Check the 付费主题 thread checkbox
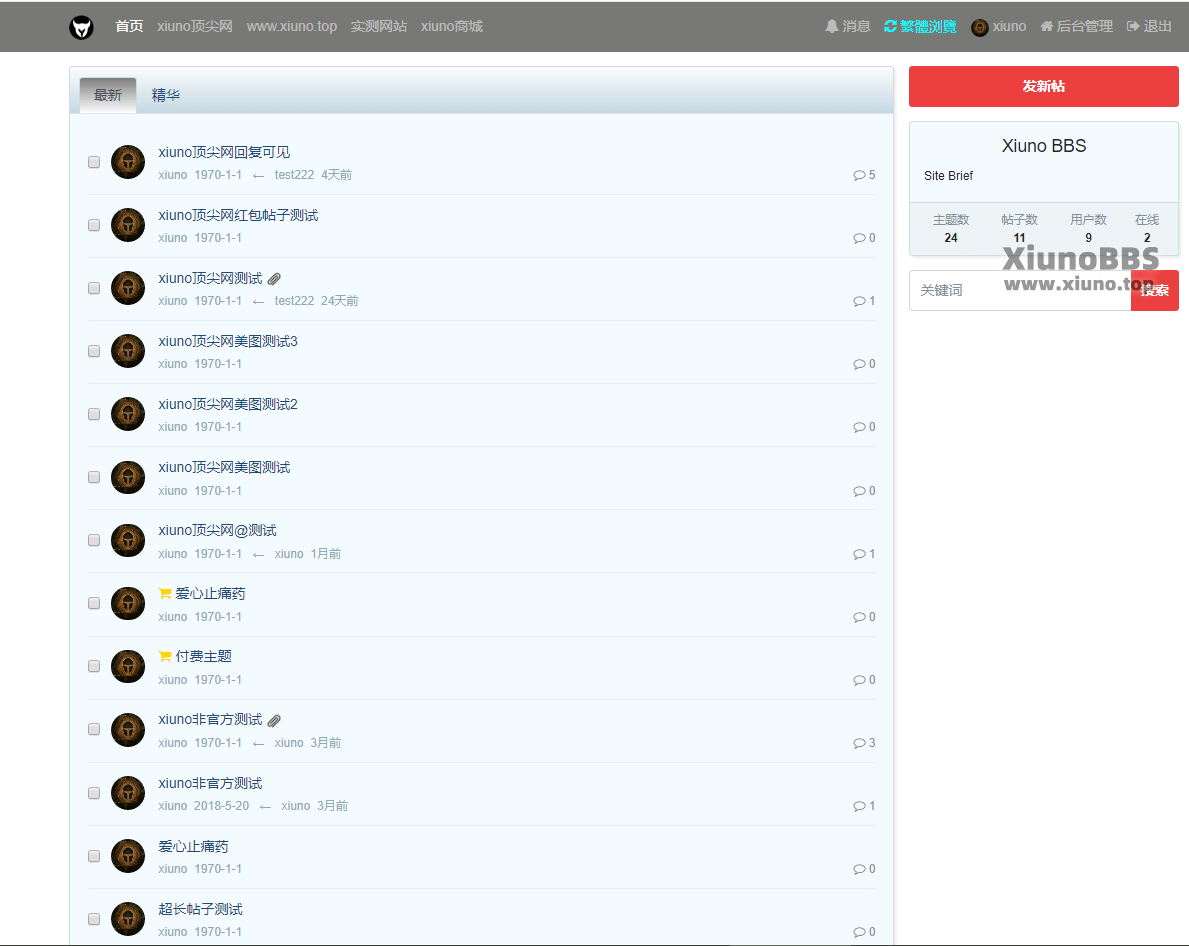Screen dimensions: 1189x946 [x=94, y=666]
